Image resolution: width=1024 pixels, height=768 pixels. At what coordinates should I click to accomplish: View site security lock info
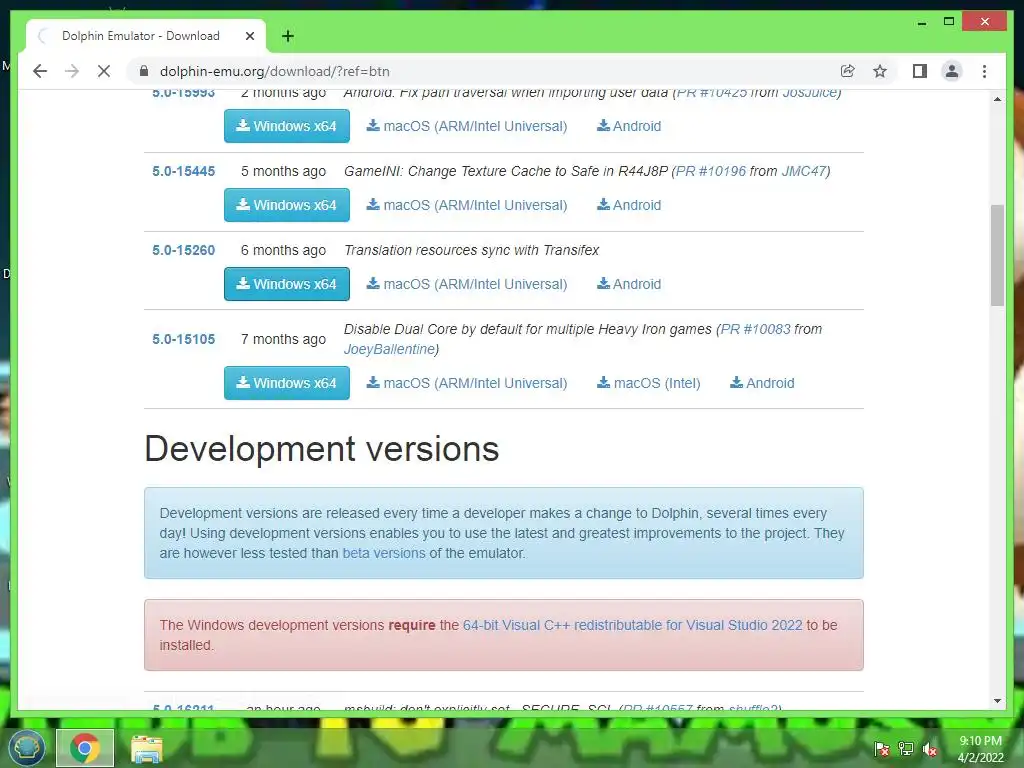[x=144, y=71]
